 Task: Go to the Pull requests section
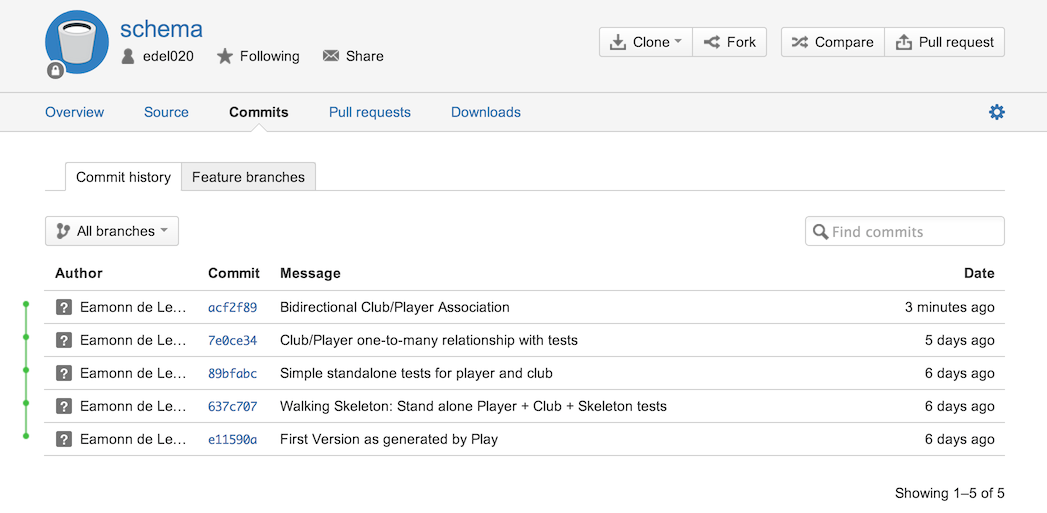(370, 112)
